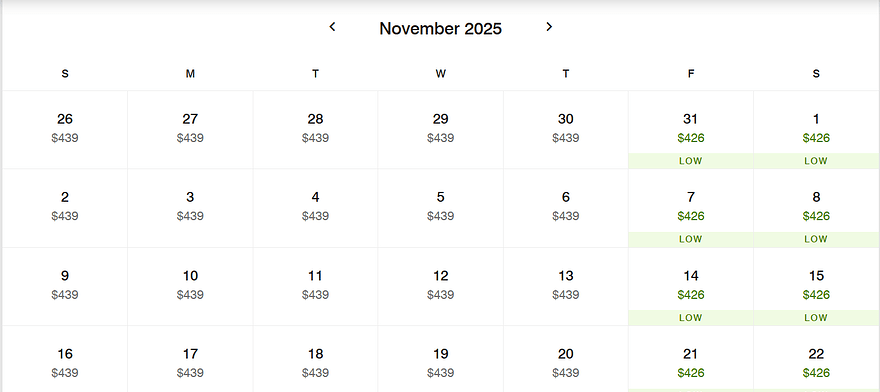Pick November 5 departure date
The image size is (880, 392).
(441, 208)
